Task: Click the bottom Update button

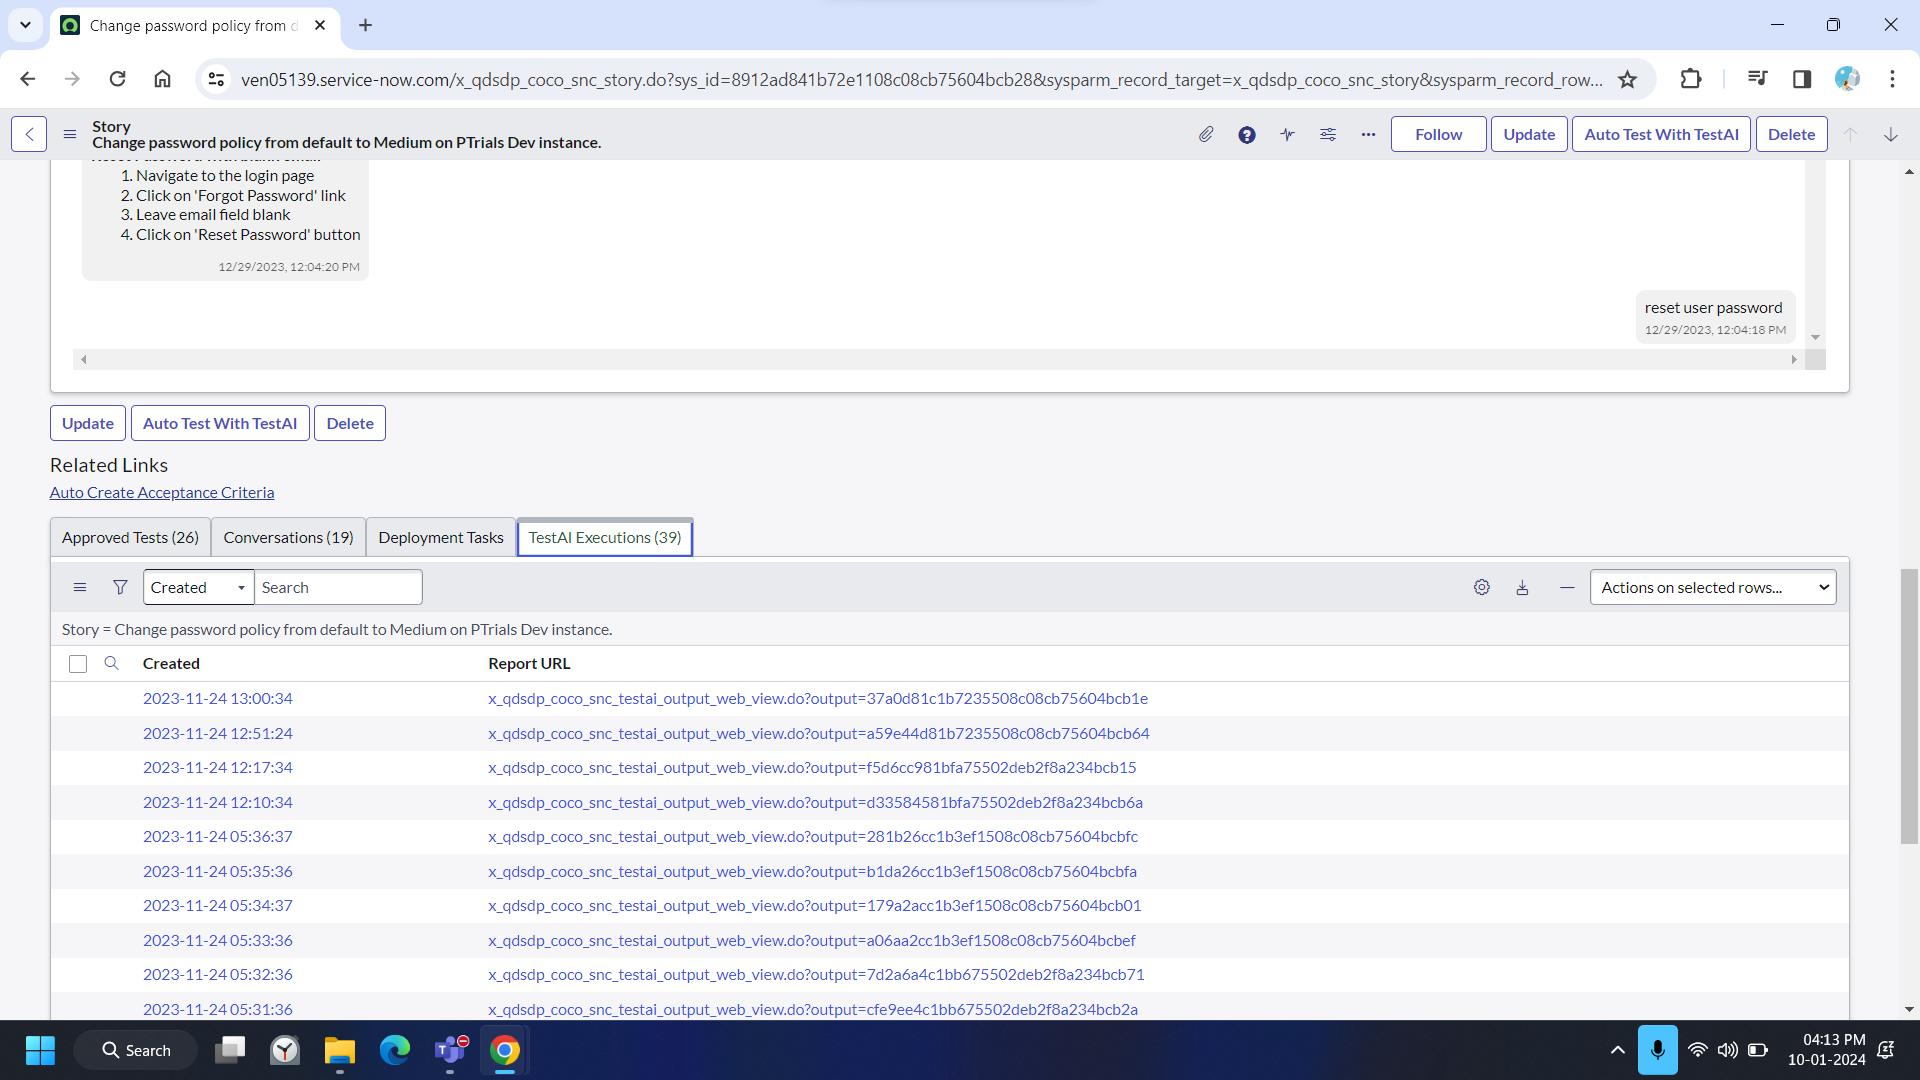Action: point(88,423)
